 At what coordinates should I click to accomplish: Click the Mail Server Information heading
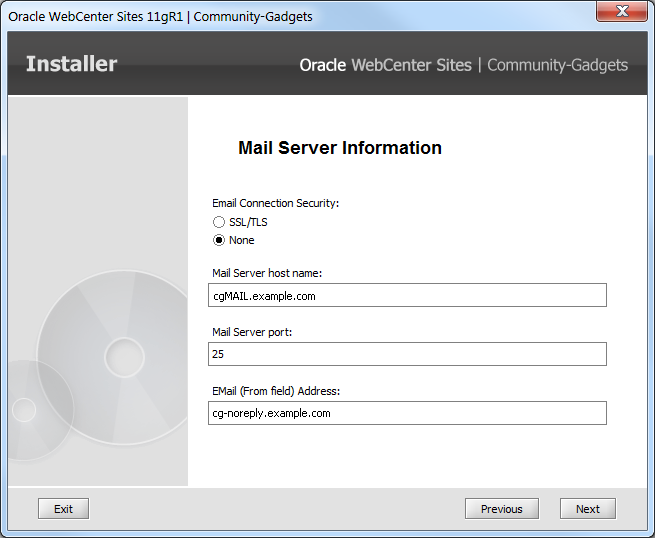click(340, 148)
